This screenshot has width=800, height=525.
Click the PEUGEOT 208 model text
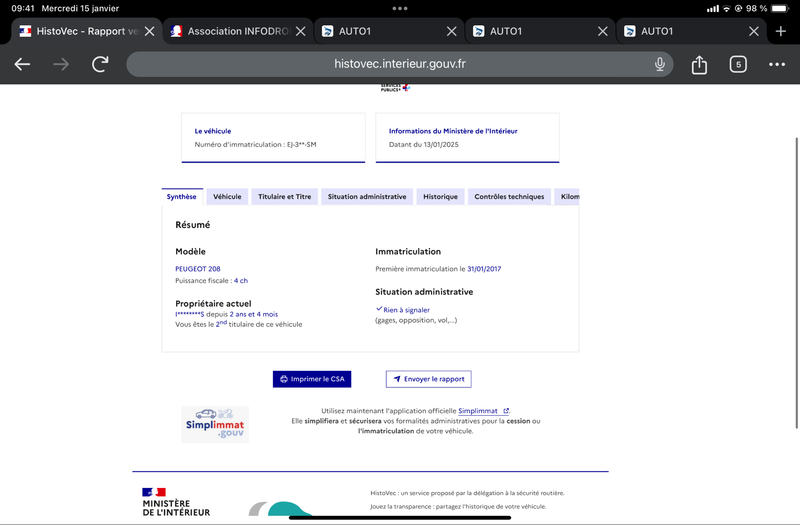197,269
